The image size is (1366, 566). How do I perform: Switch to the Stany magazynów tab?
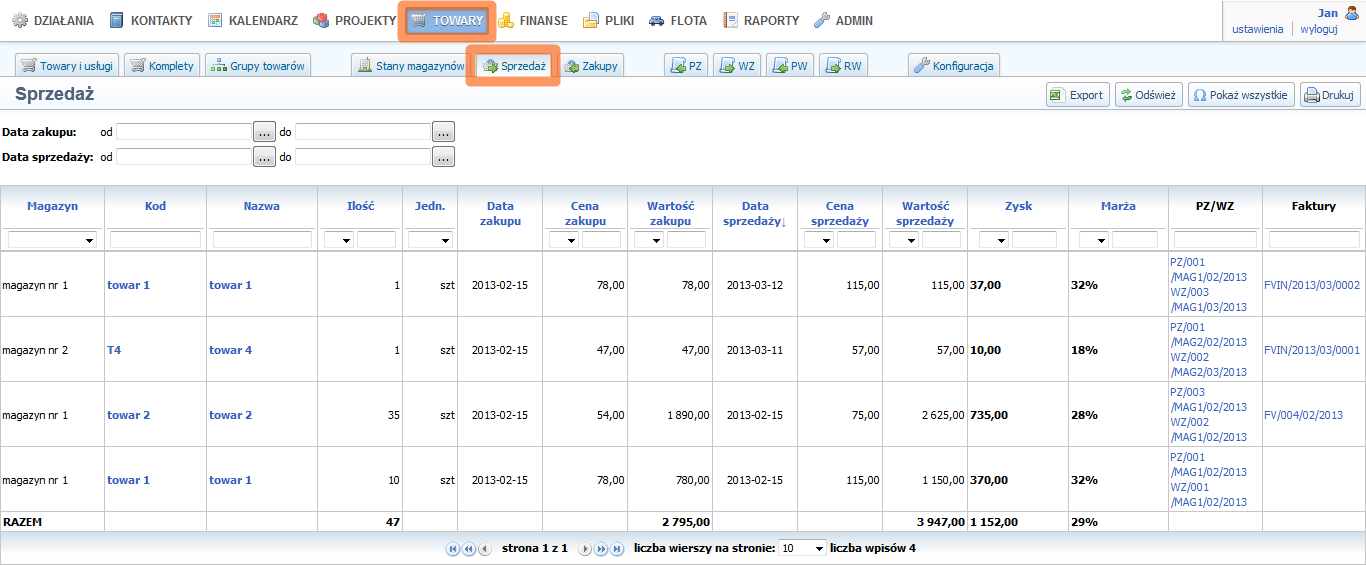point(411,66)
